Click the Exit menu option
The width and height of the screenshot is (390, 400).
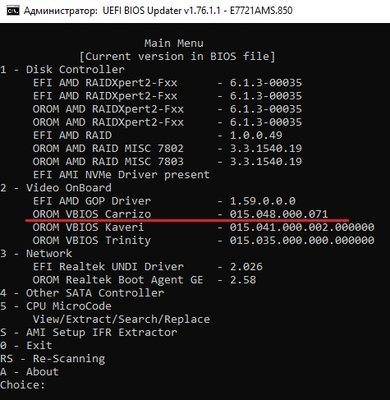coord(26,345)
